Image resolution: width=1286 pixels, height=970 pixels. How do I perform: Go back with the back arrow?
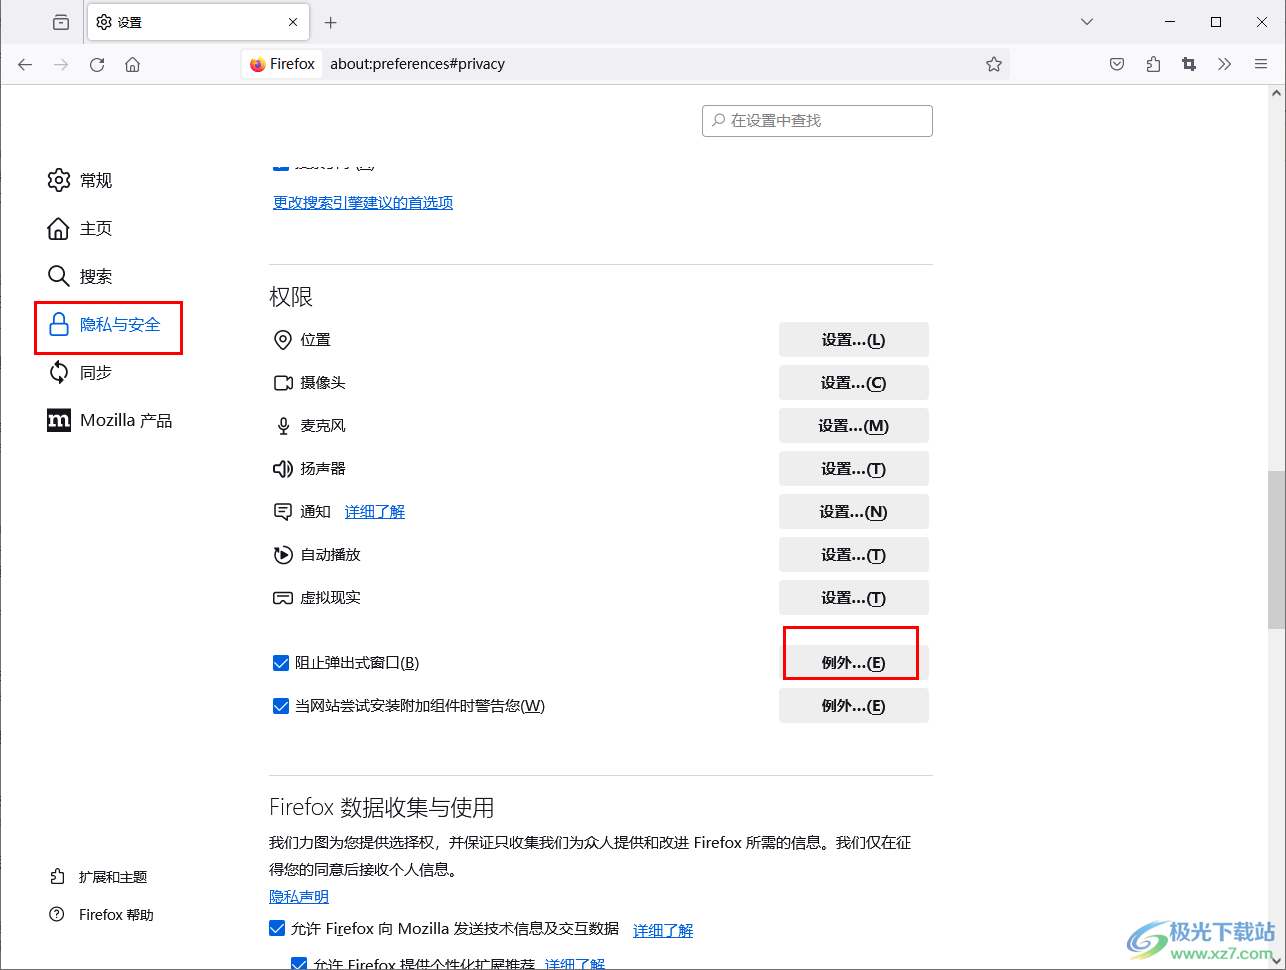(x=25, y=64)
